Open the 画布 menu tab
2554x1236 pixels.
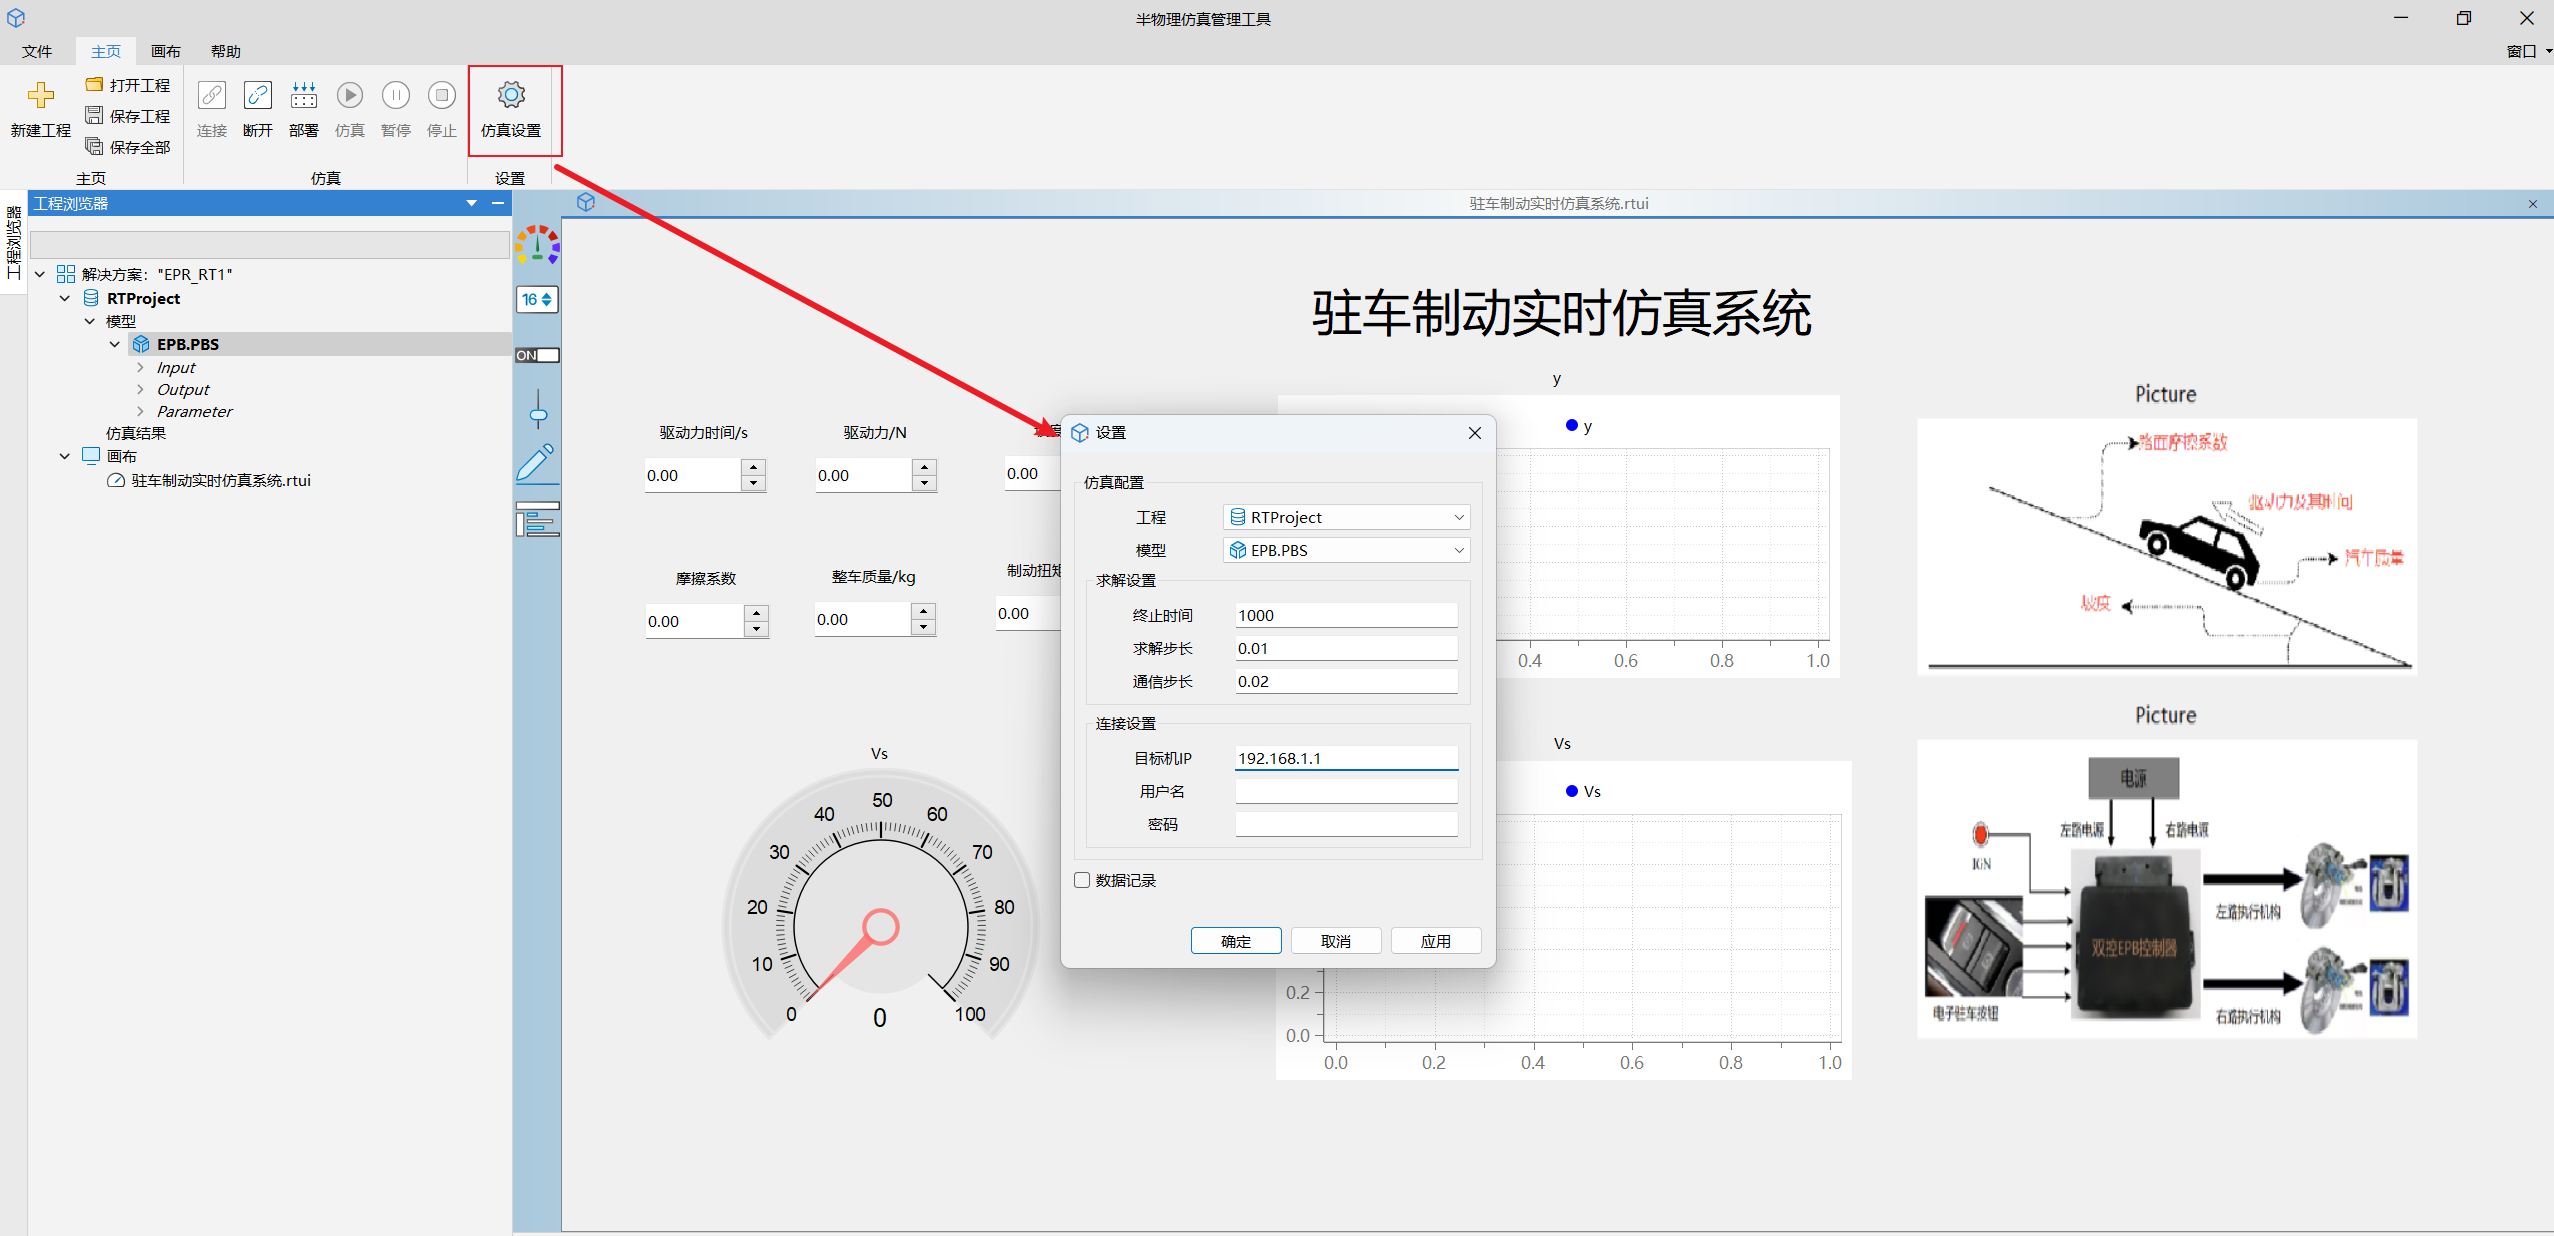[165, 51]
